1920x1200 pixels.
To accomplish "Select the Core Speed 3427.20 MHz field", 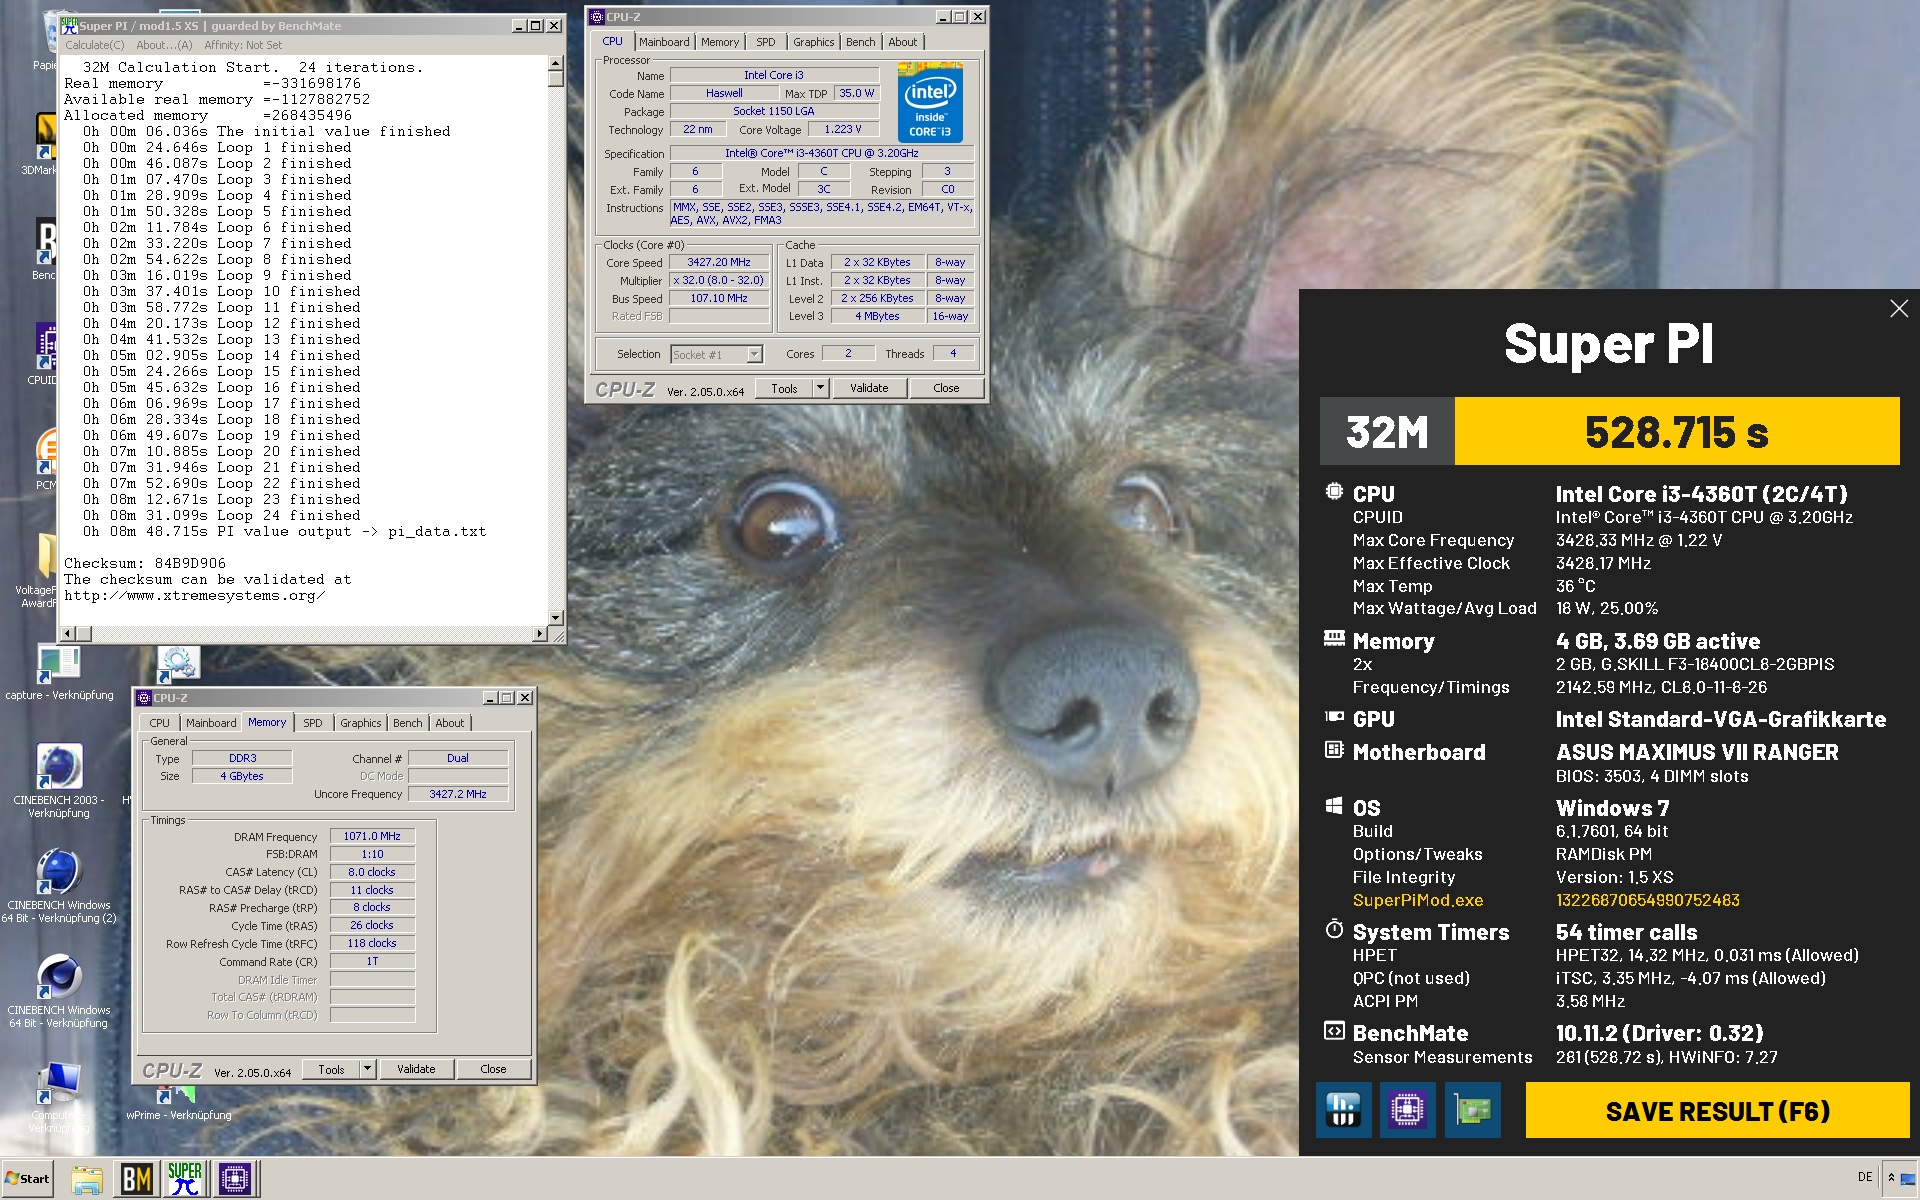I will pyautogui.click(x=719, y=262).
